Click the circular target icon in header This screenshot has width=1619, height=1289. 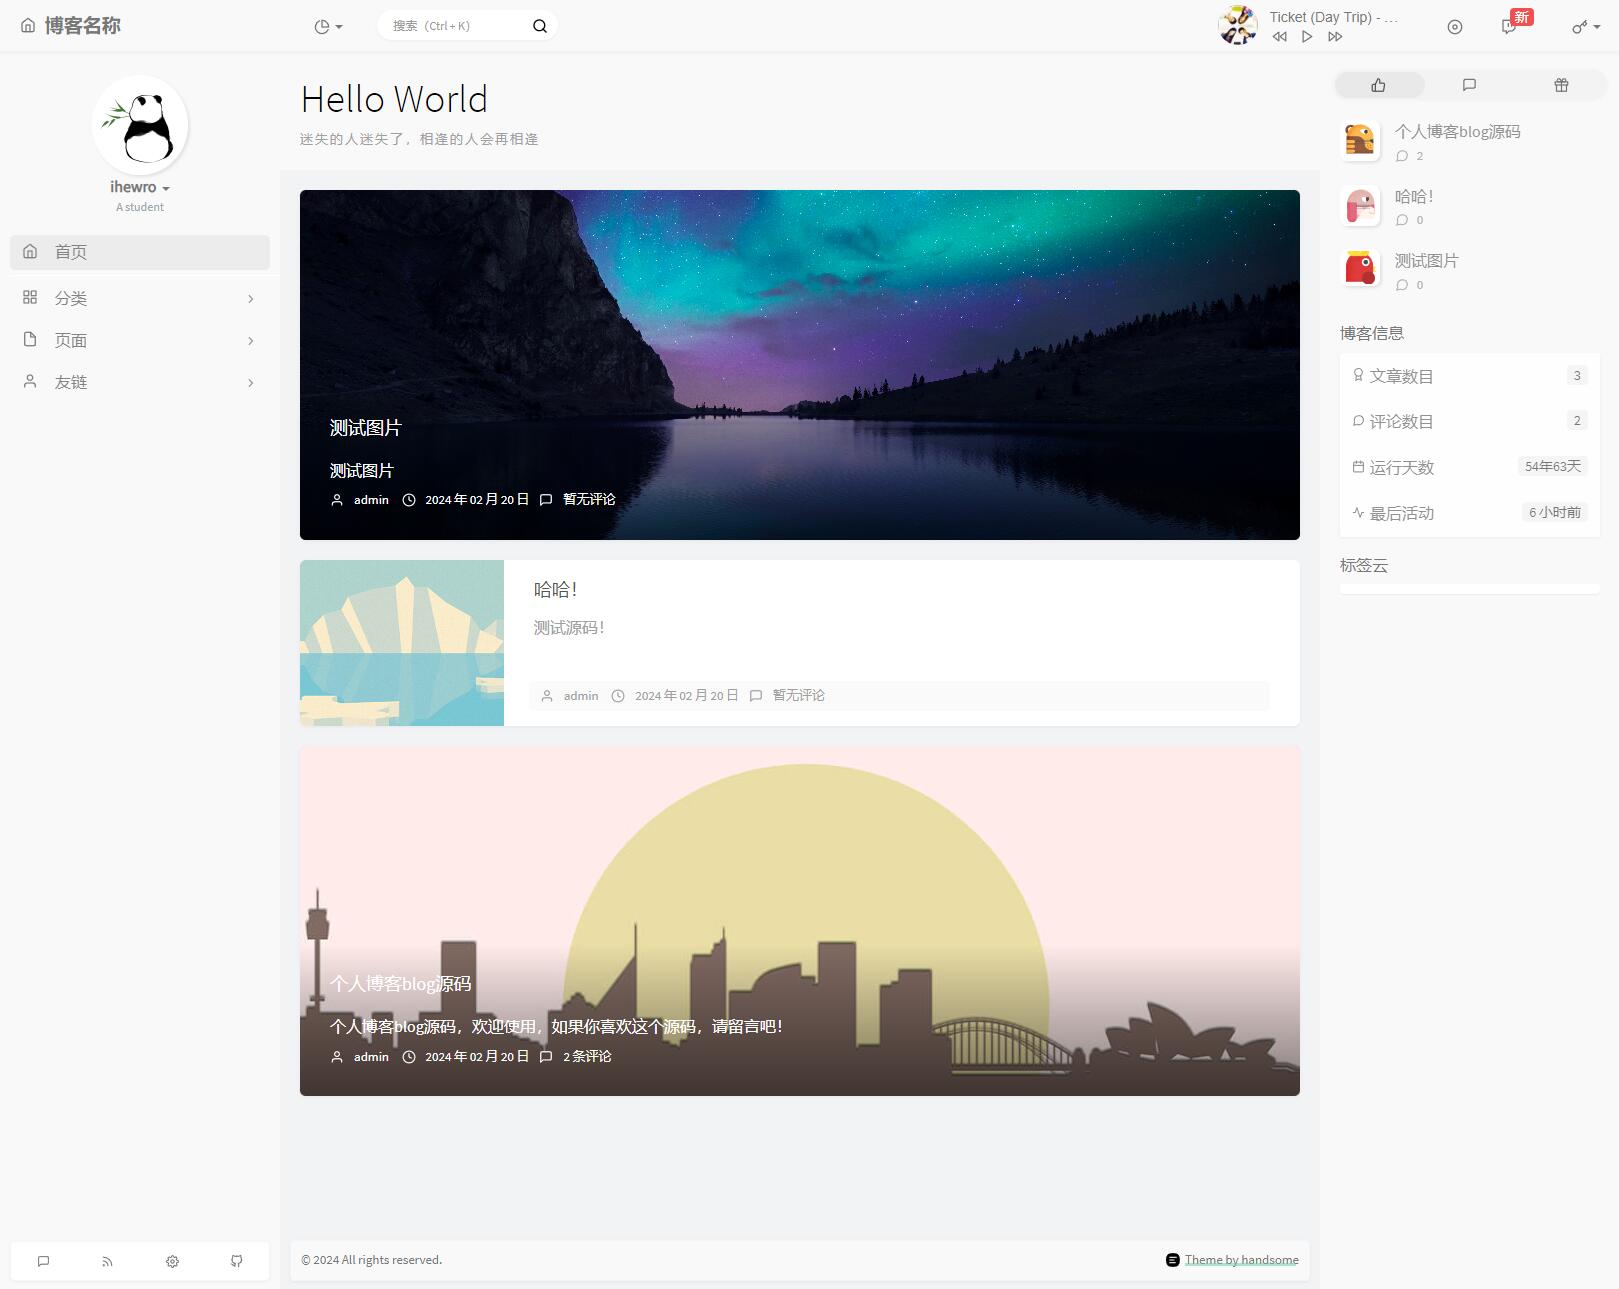click(x=1455, y=27)
